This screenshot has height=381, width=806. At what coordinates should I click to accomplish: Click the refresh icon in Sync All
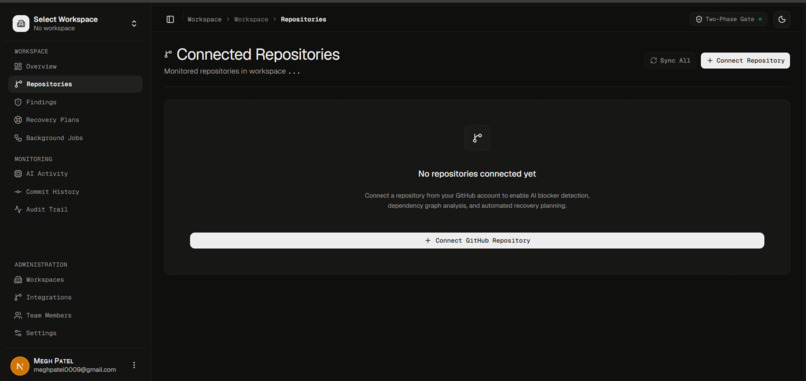pyautogui.click(x=654, y=61)
